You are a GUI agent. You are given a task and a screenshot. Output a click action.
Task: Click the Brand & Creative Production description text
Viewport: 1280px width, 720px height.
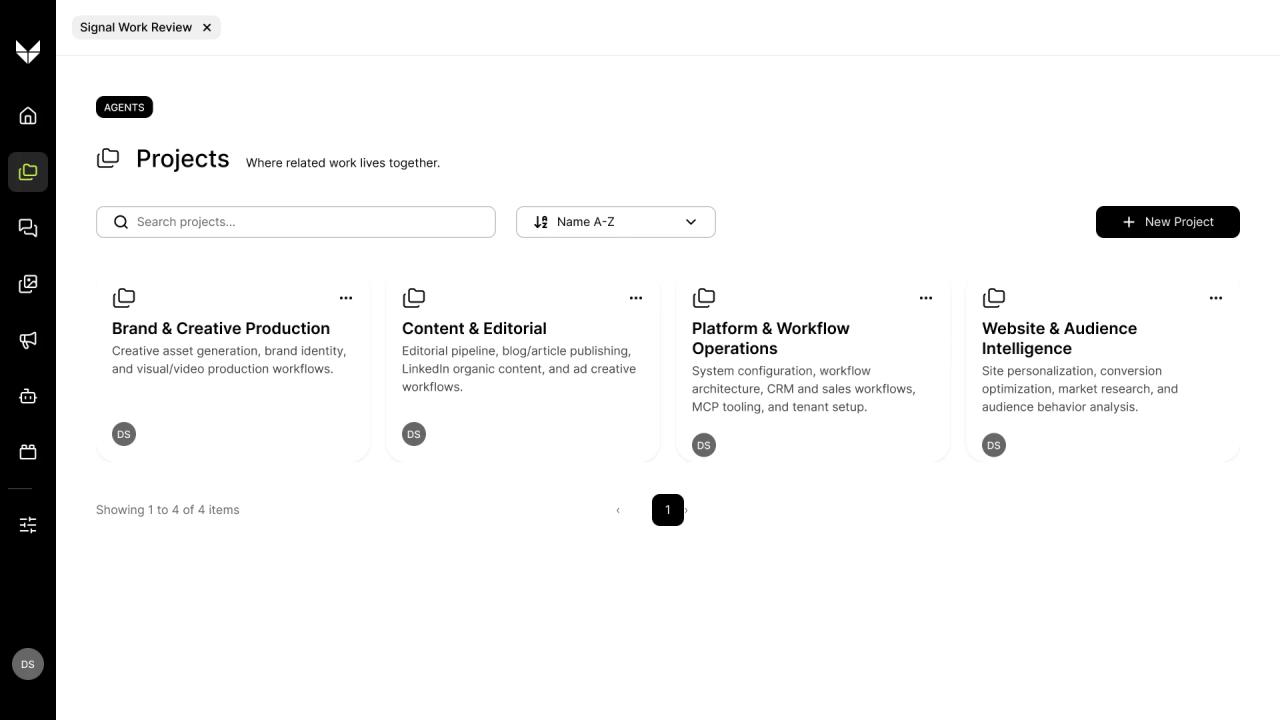point(229,360)
